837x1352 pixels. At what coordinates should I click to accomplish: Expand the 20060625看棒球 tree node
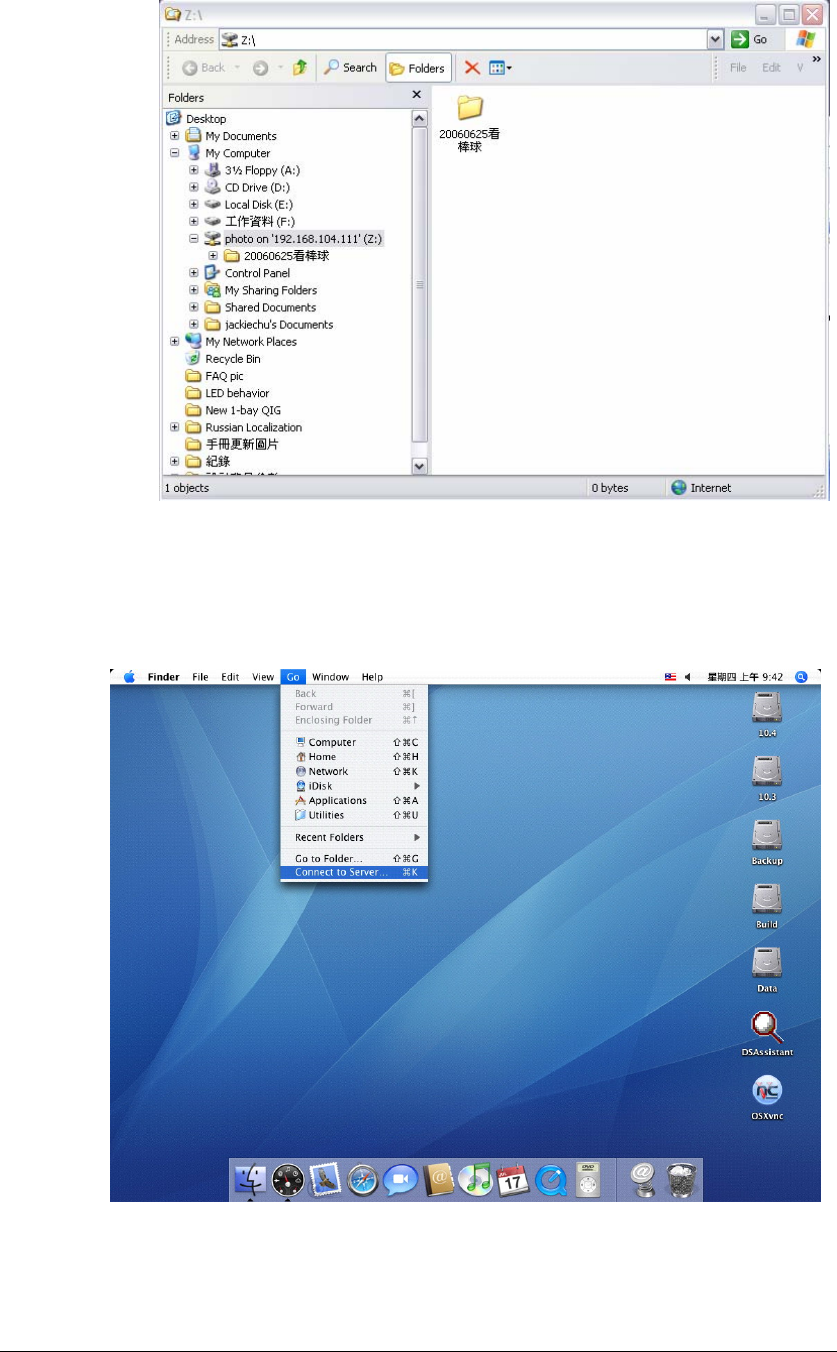212,256
